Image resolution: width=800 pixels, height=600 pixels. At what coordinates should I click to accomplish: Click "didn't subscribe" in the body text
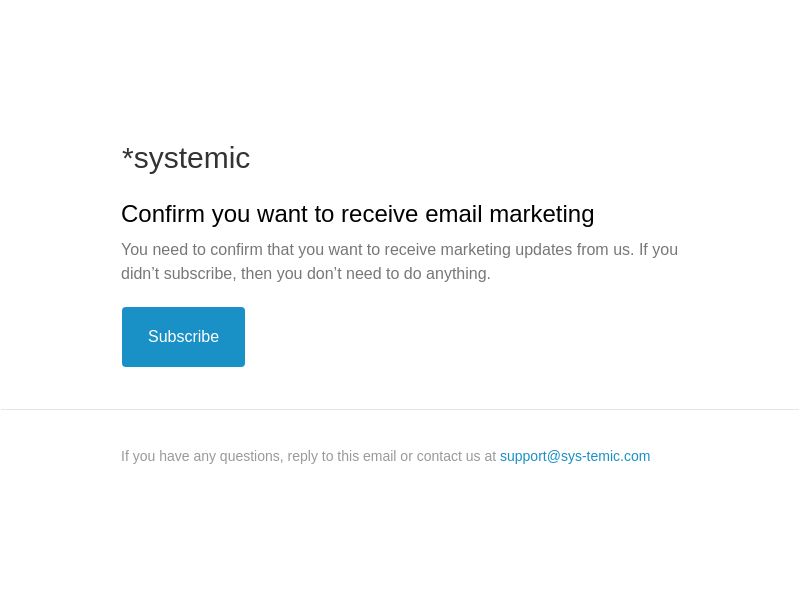click(x=176, y=274)
